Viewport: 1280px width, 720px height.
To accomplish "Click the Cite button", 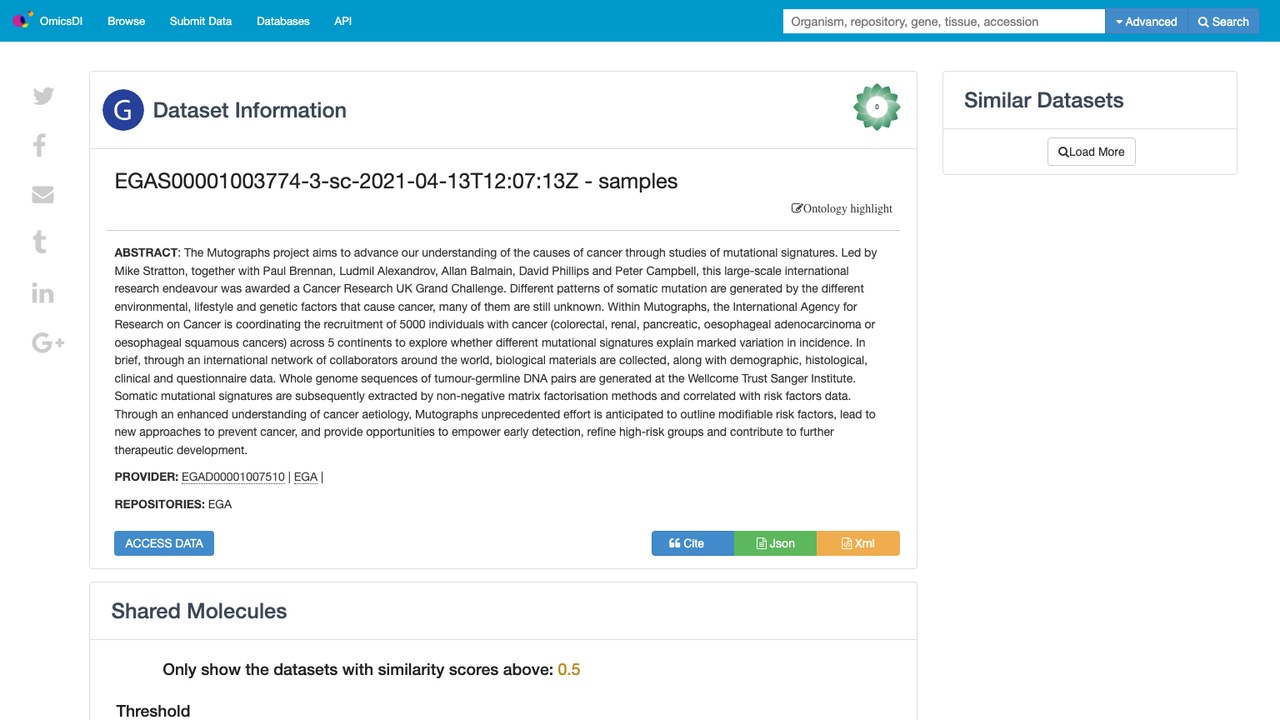I will click(693, 543).
